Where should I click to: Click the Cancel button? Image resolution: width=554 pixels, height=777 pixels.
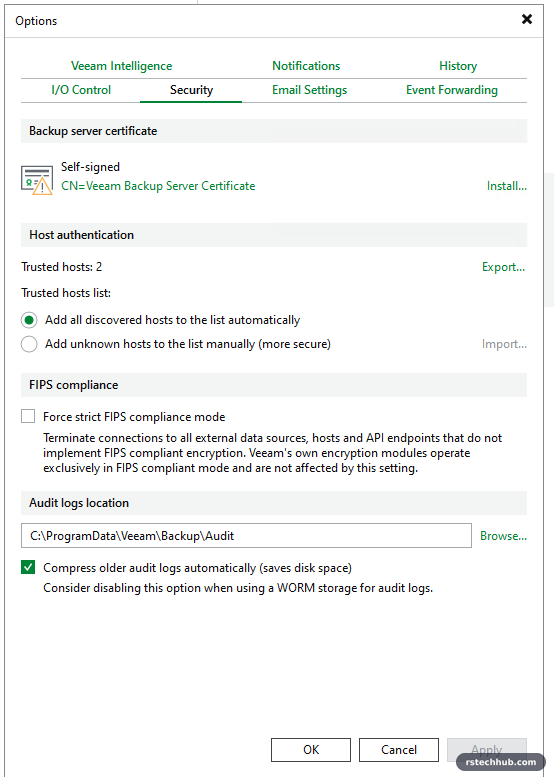tap(399, 750)
